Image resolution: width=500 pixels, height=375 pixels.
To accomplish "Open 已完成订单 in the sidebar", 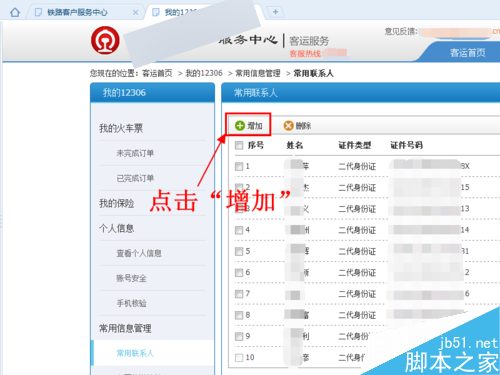I will (x=135, y=178).
